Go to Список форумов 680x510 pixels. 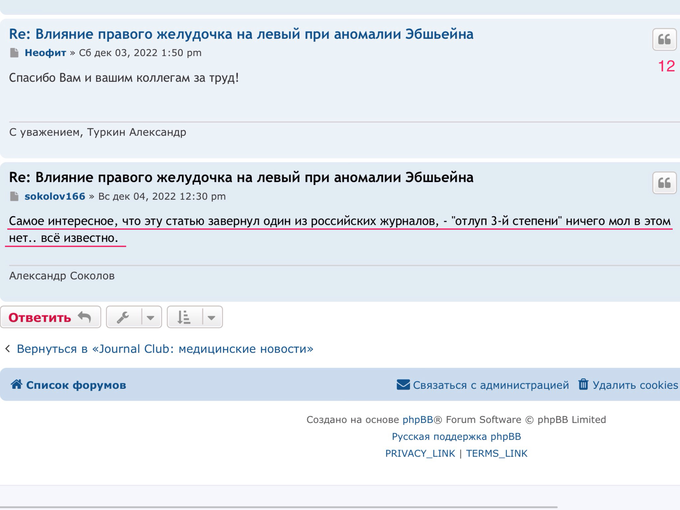click(69, 385)
